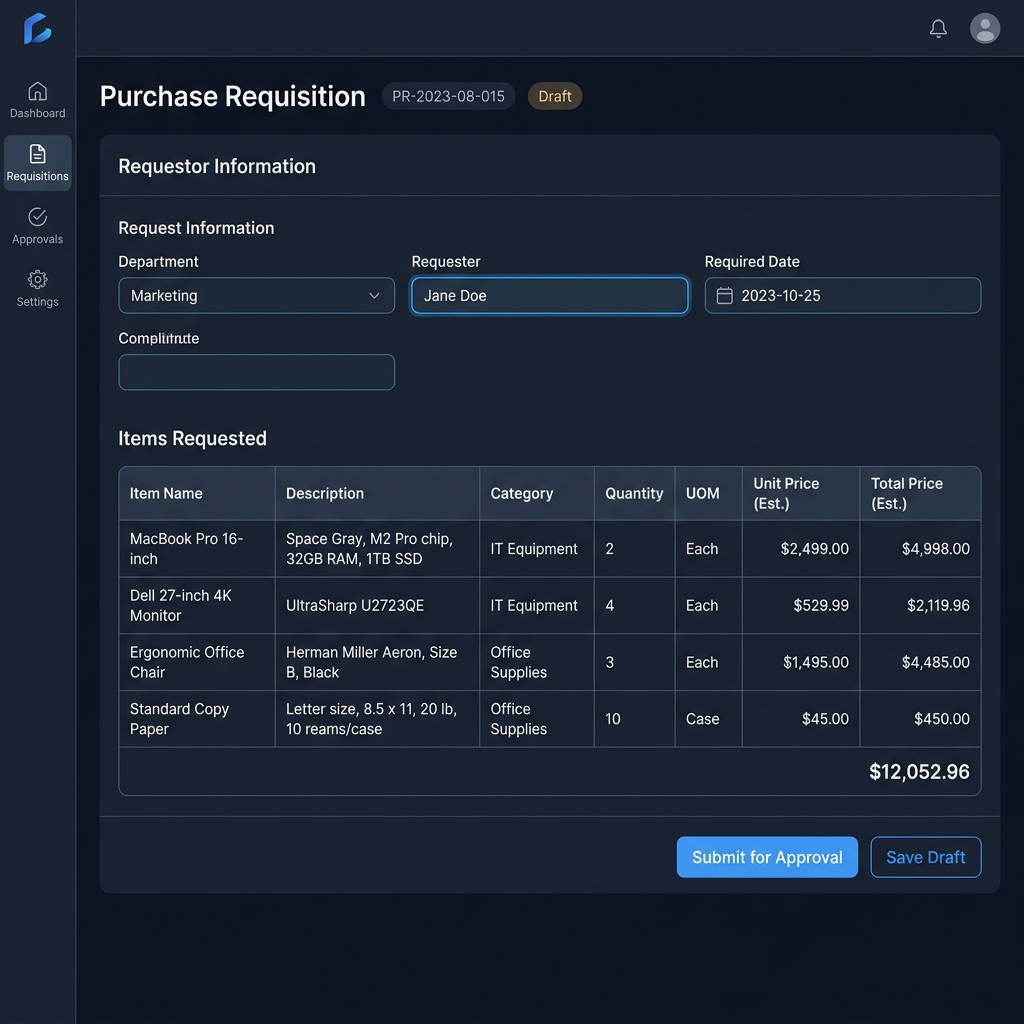The height and width of the screenshot is (1024, 1024).
Task: Click the $529.99 unit price
Action: pos(821,605)
